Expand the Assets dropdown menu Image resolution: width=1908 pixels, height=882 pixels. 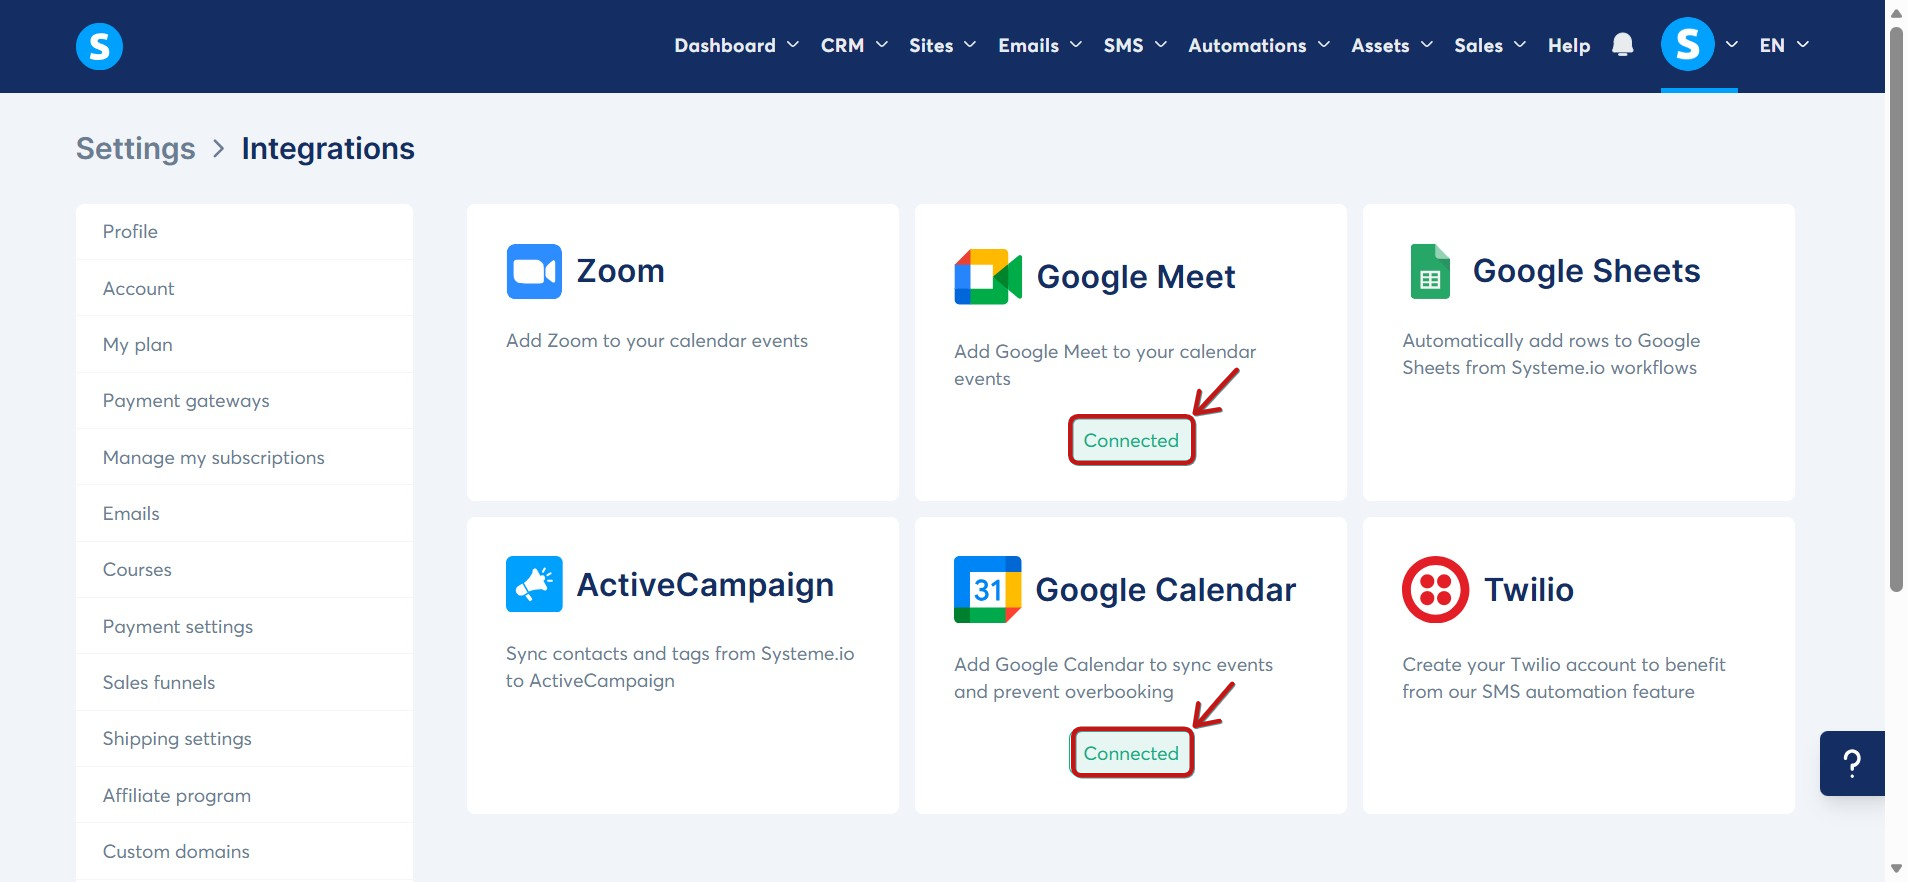click(1392, 45)
